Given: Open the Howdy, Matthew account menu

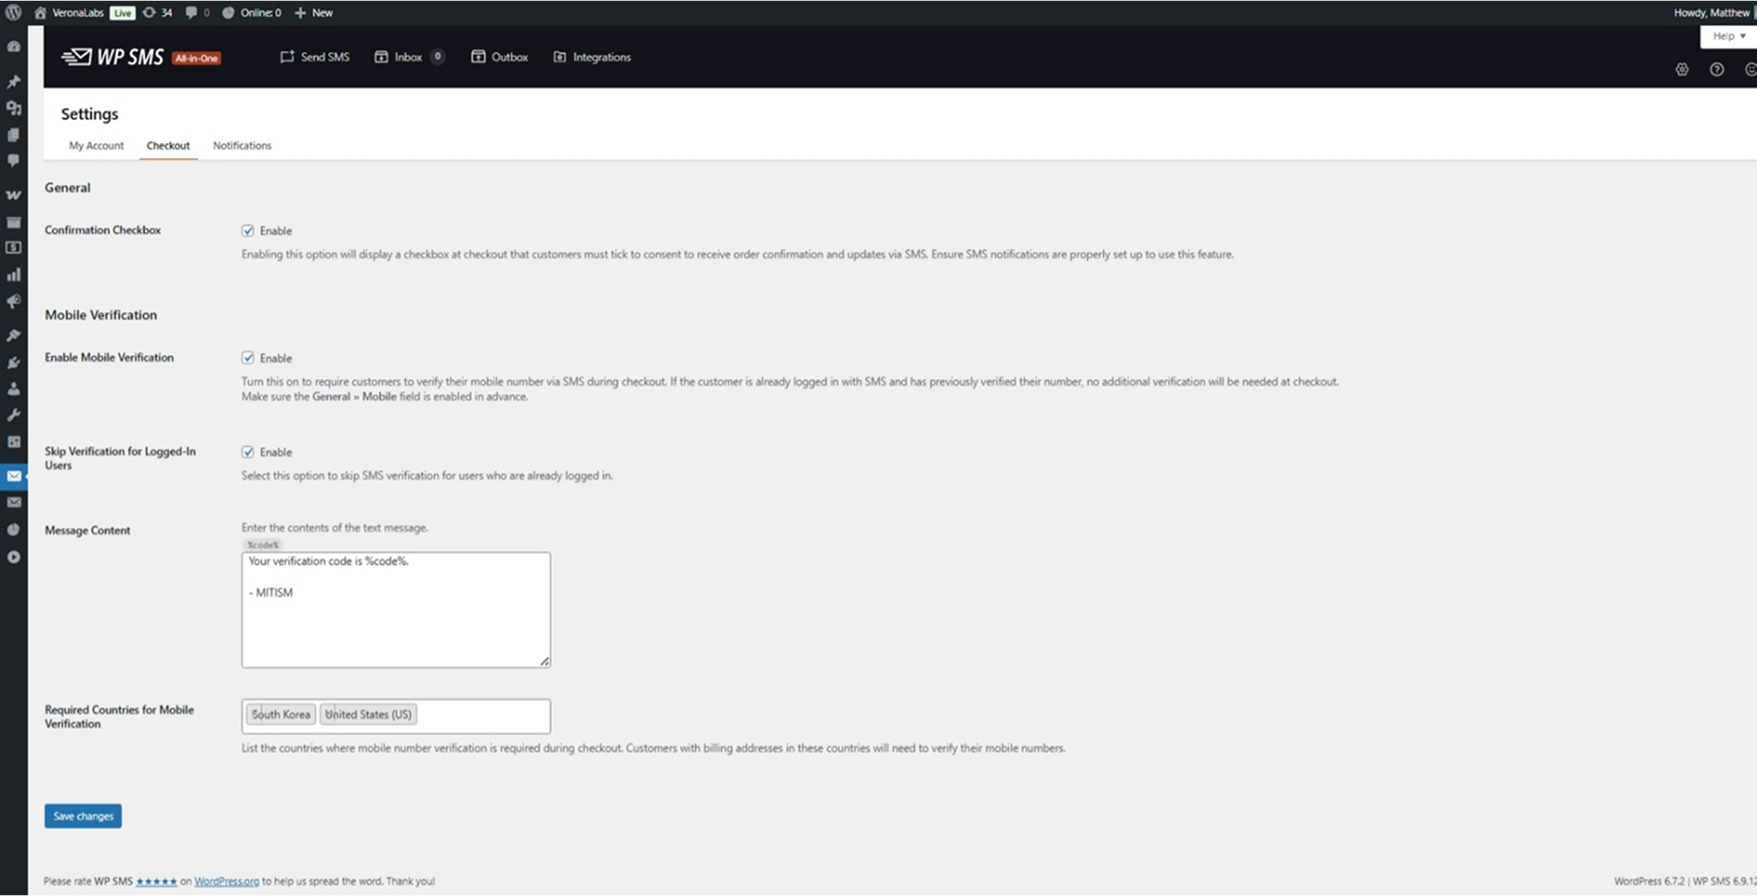Looking at the screenshot, I should coord(1712,13).
